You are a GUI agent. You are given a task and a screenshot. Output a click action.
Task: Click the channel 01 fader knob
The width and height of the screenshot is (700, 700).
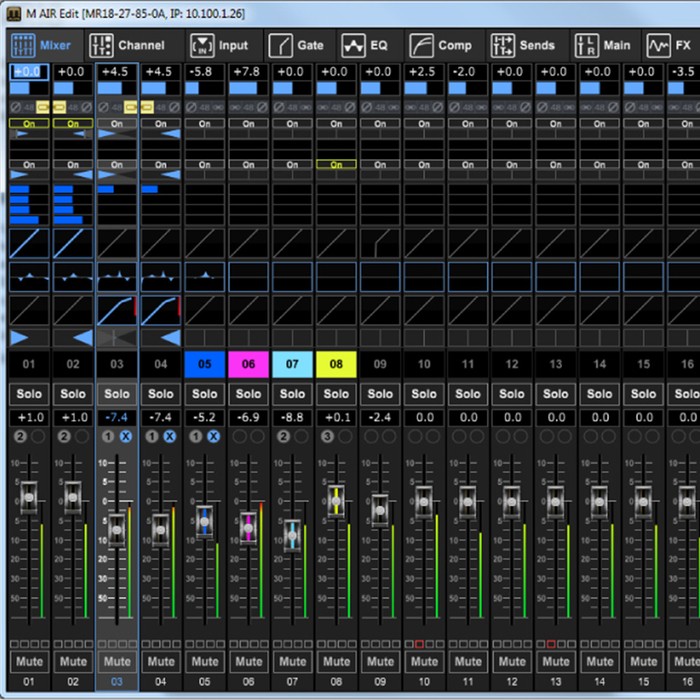[29, 497]
